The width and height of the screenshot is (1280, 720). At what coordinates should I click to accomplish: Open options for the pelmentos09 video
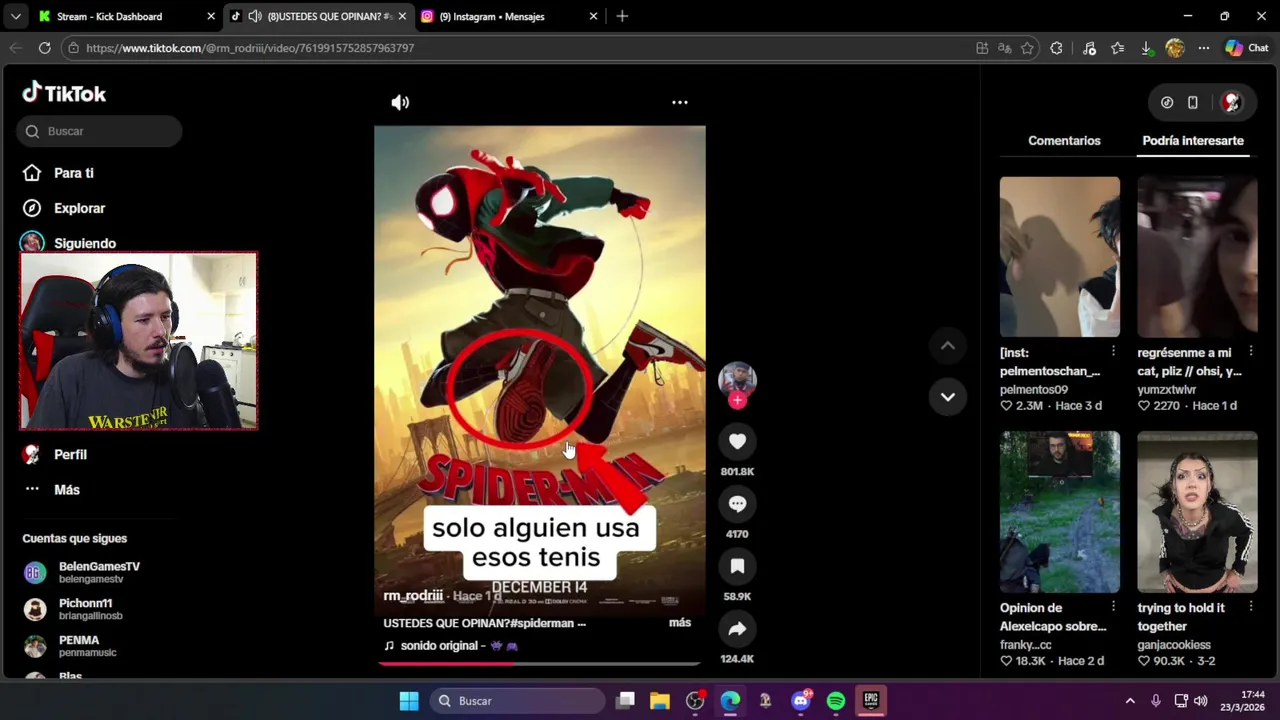[x=1113, y=351]
